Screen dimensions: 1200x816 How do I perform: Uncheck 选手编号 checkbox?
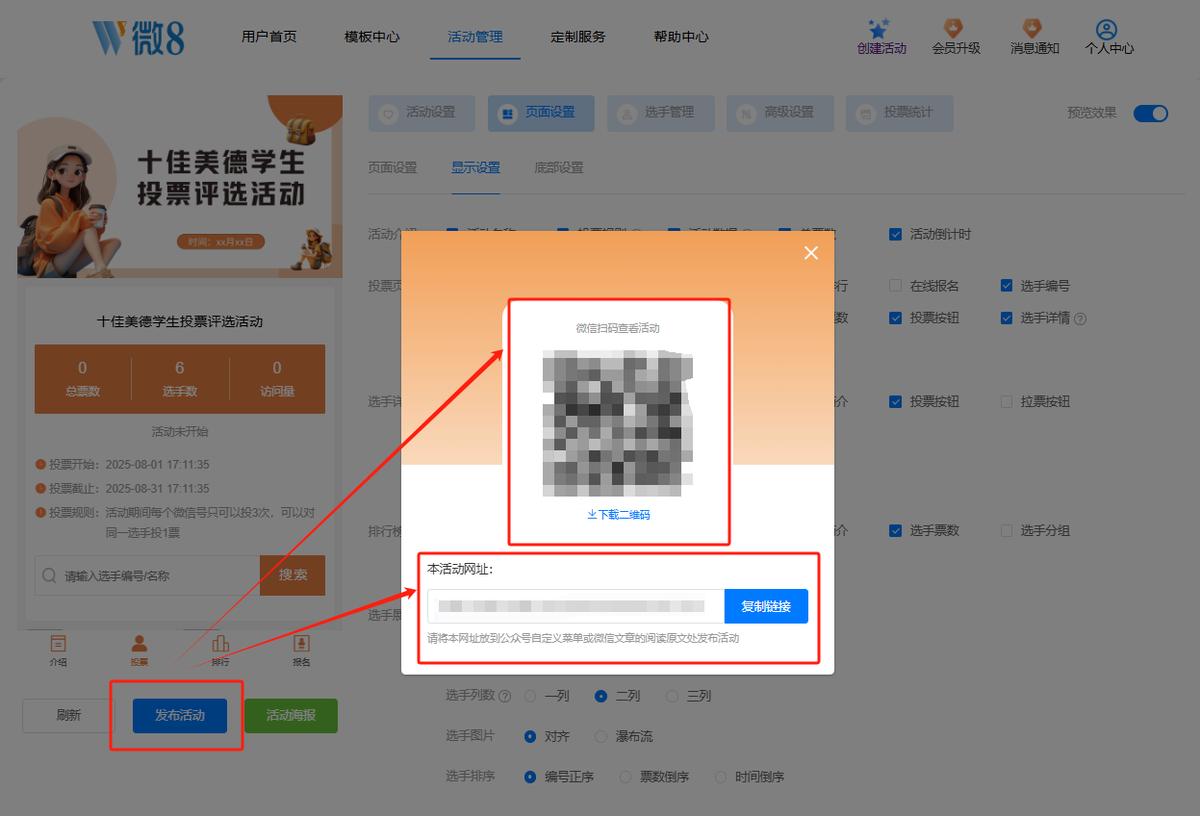click(x=1007, y=286)
